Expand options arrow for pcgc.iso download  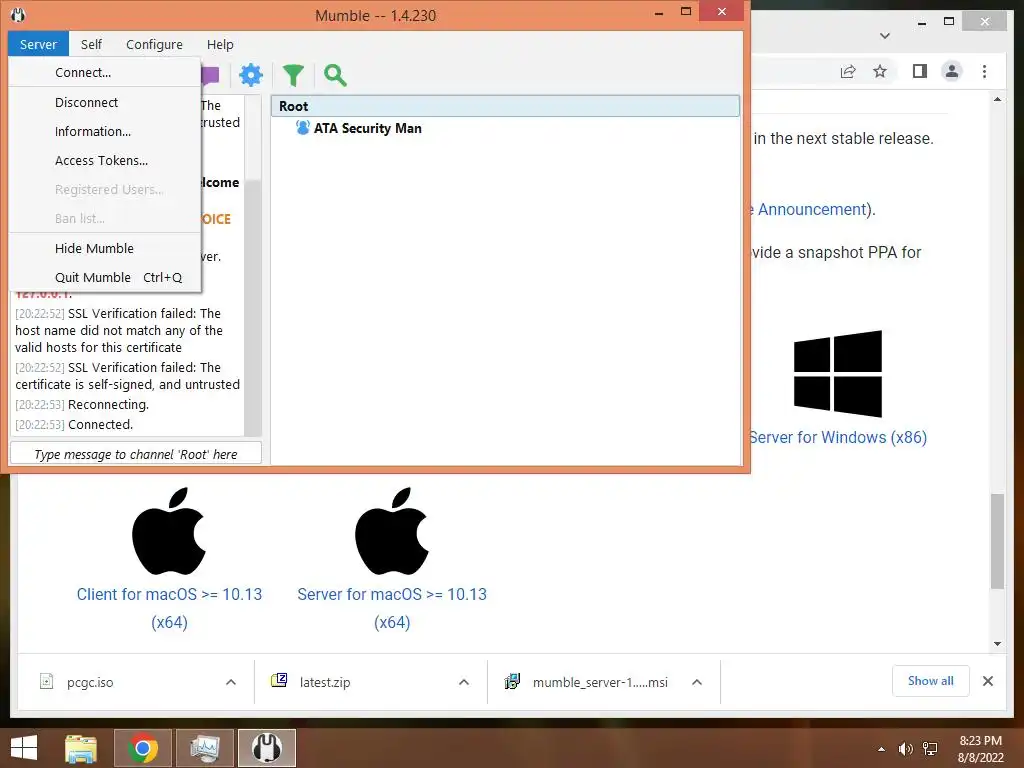pyautogui.click(x=231, y=682)
